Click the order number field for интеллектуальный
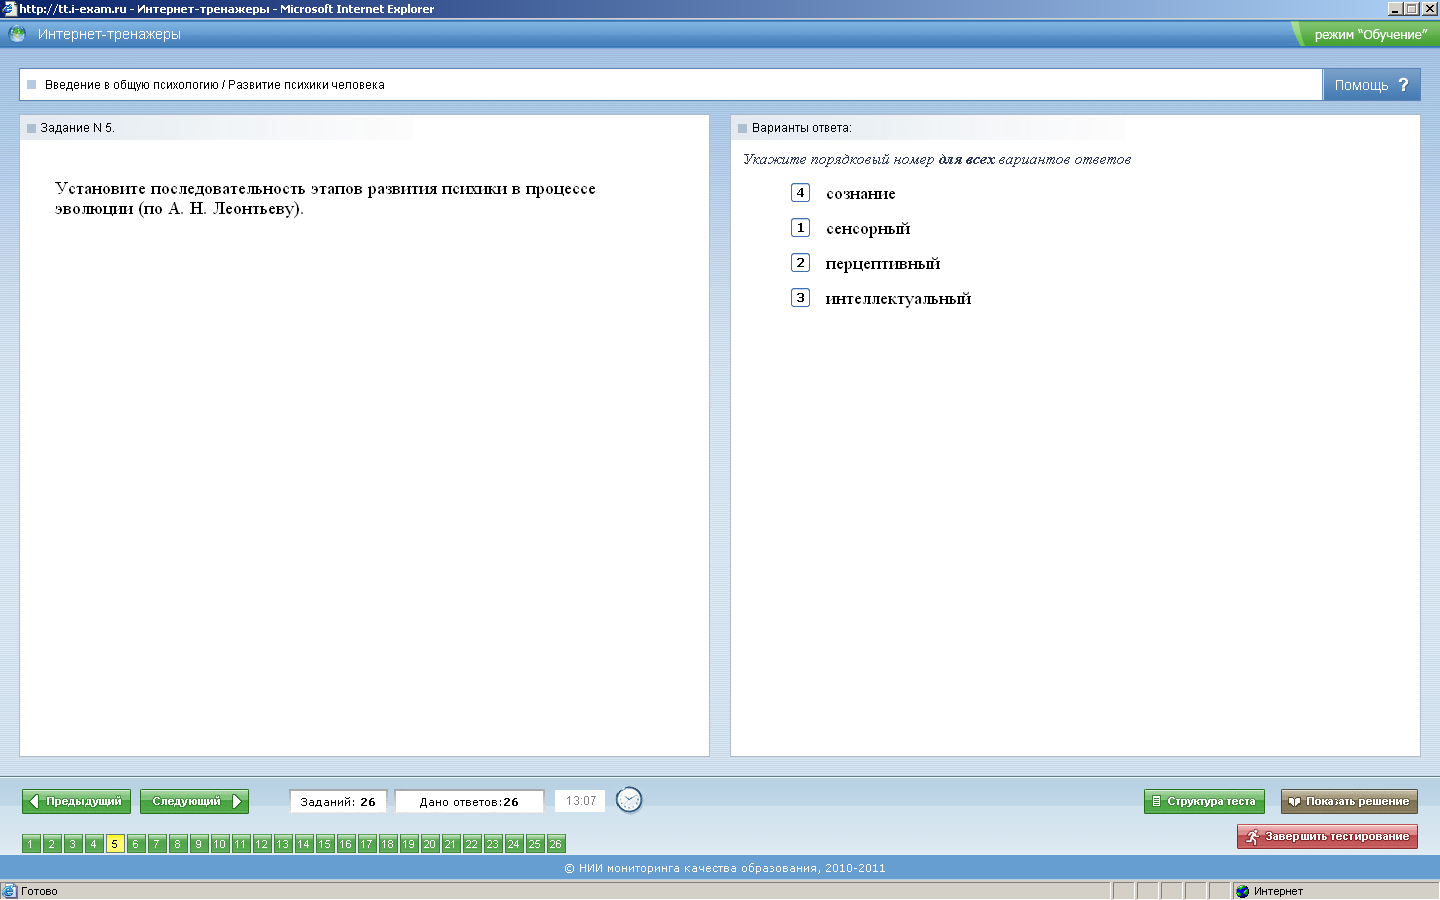Screen dimensions: 1440x900 (x=800, y=298)
